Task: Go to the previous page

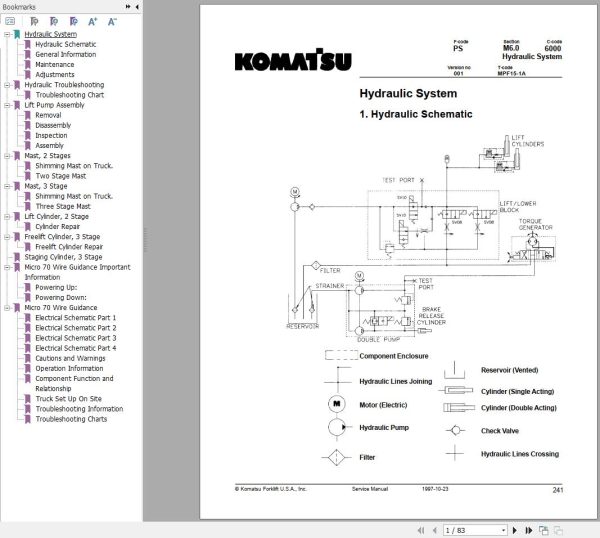Action: pyautogui.click(x=435, y=530)
